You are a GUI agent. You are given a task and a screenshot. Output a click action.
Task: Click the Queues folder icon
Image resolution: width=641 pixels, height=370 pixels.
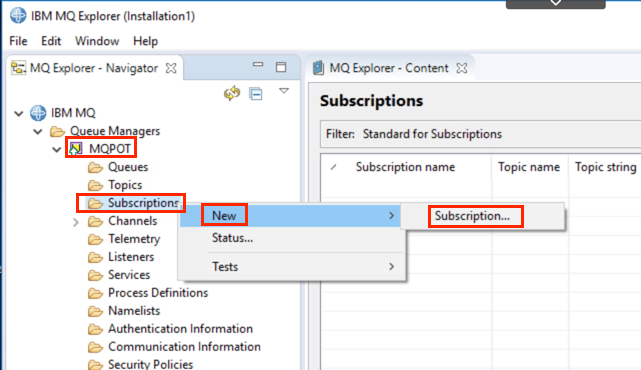click(x=95, y=167)
